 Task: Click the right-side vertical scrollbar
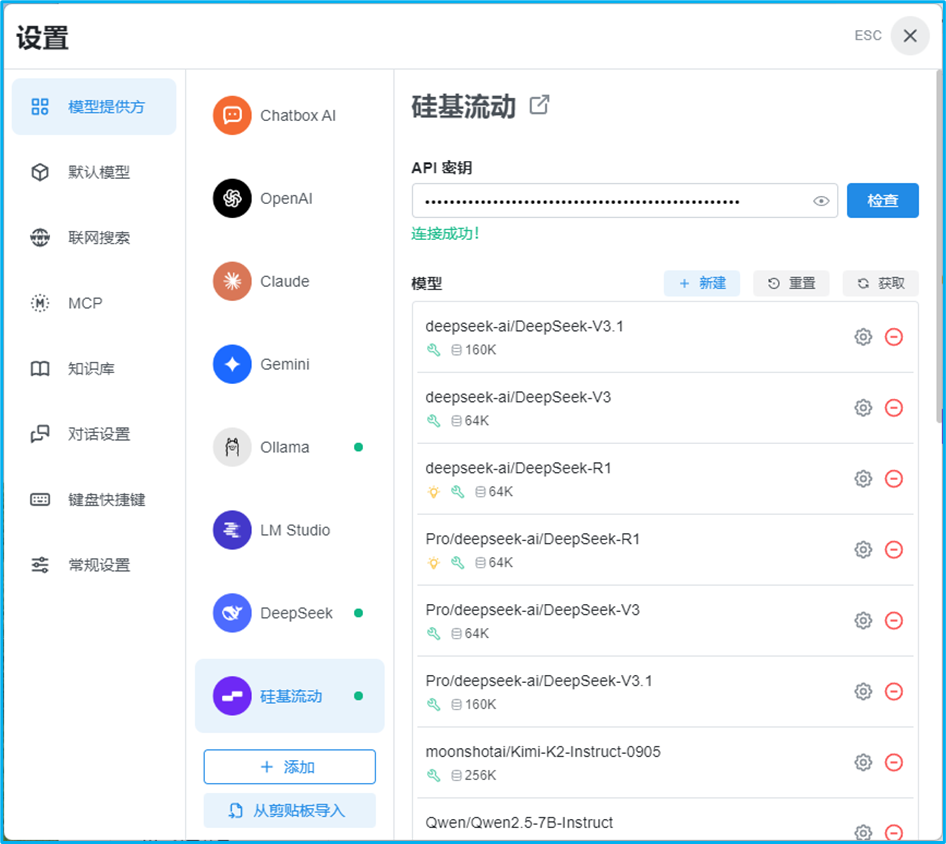tap(939, 247)
